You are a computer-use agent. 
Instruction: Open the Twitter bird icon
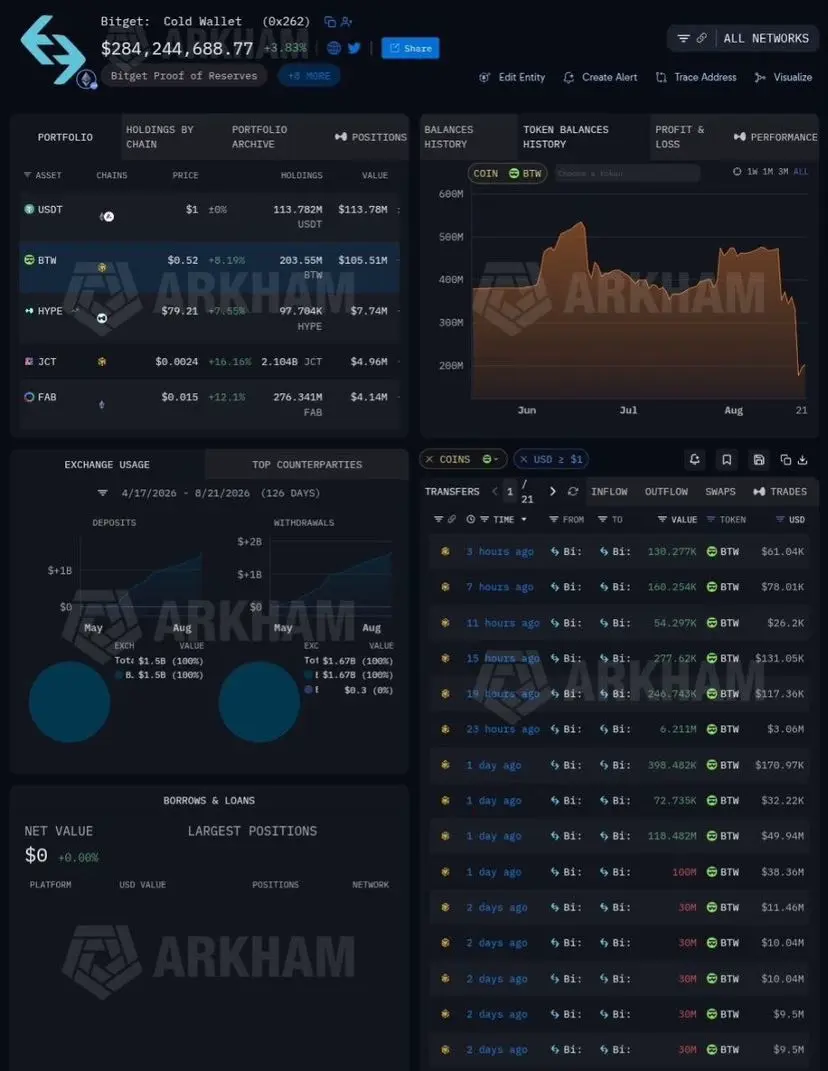(354, 48)
